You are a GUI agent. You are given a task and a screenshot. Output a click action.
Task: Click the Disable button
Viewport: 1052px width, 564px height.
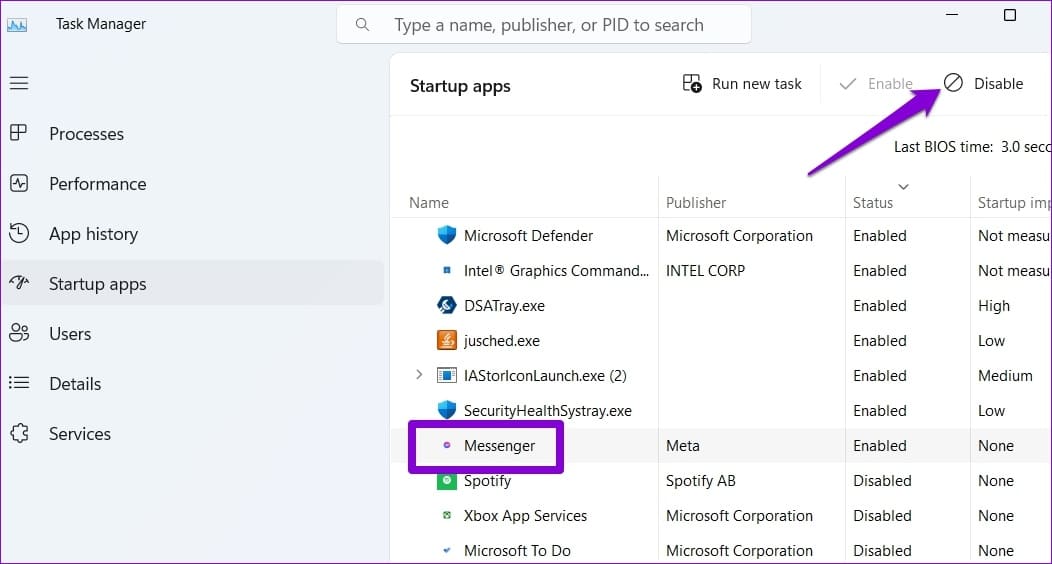click(984, 84)
